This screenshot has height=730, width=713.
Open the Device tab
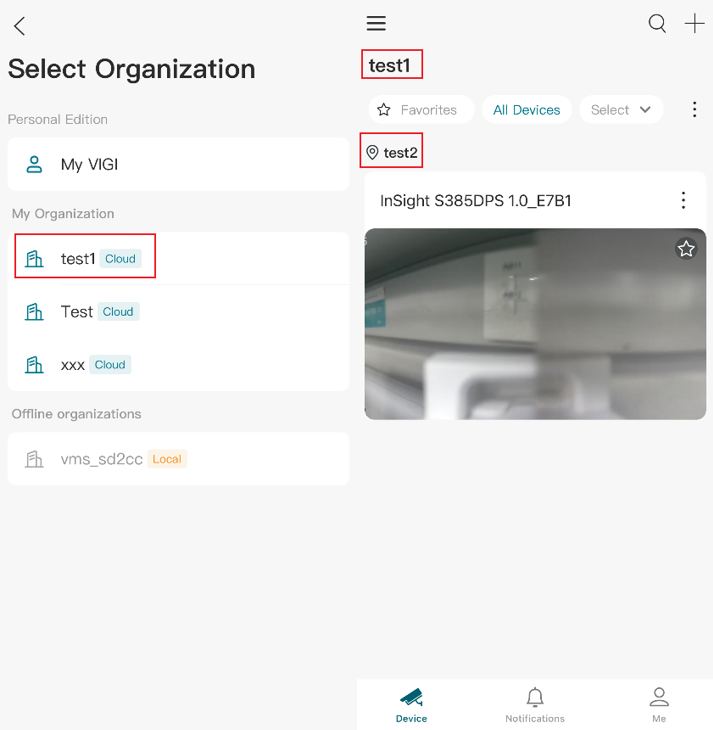pyautogui.click(x=411, y=705)
